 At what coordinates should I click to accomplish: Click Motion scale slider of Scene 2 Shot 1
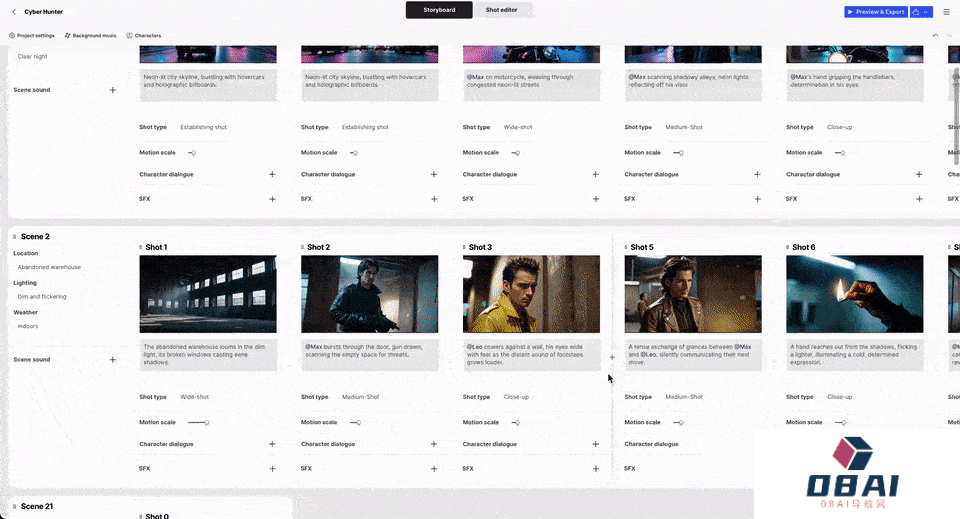(x=199, y=422)
